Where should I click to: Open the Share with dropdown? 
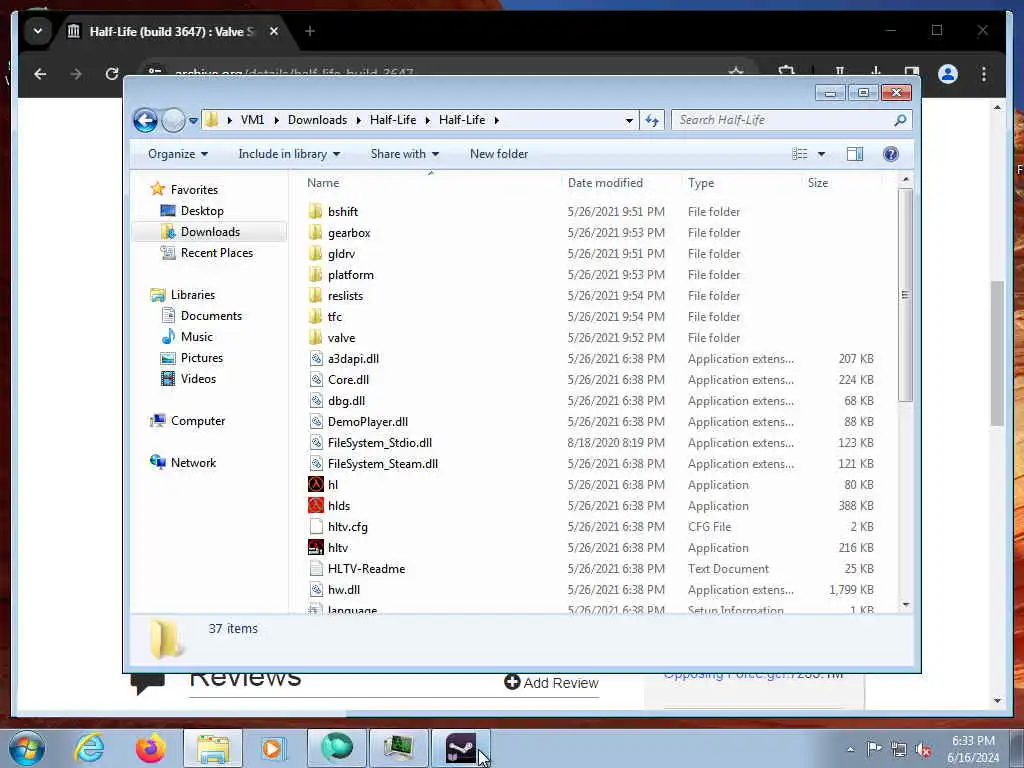coord(405,154)
